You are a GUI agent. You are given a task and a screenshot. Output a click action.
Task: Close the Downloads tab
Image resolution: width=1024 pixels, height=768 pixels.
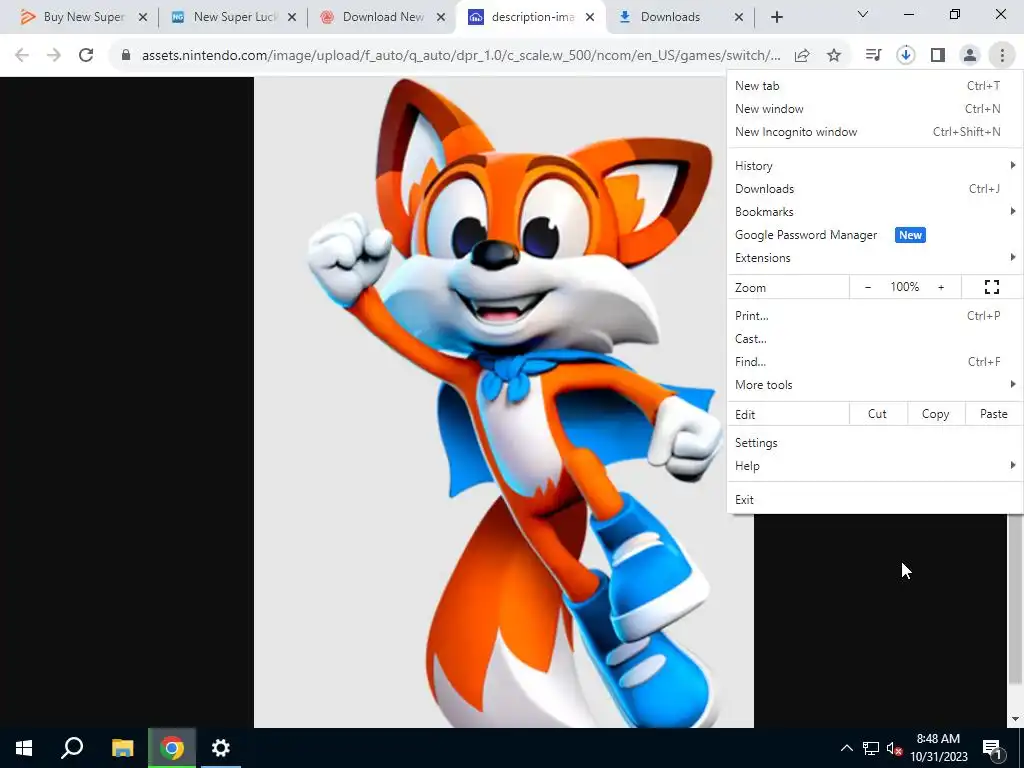click(739, 17)
